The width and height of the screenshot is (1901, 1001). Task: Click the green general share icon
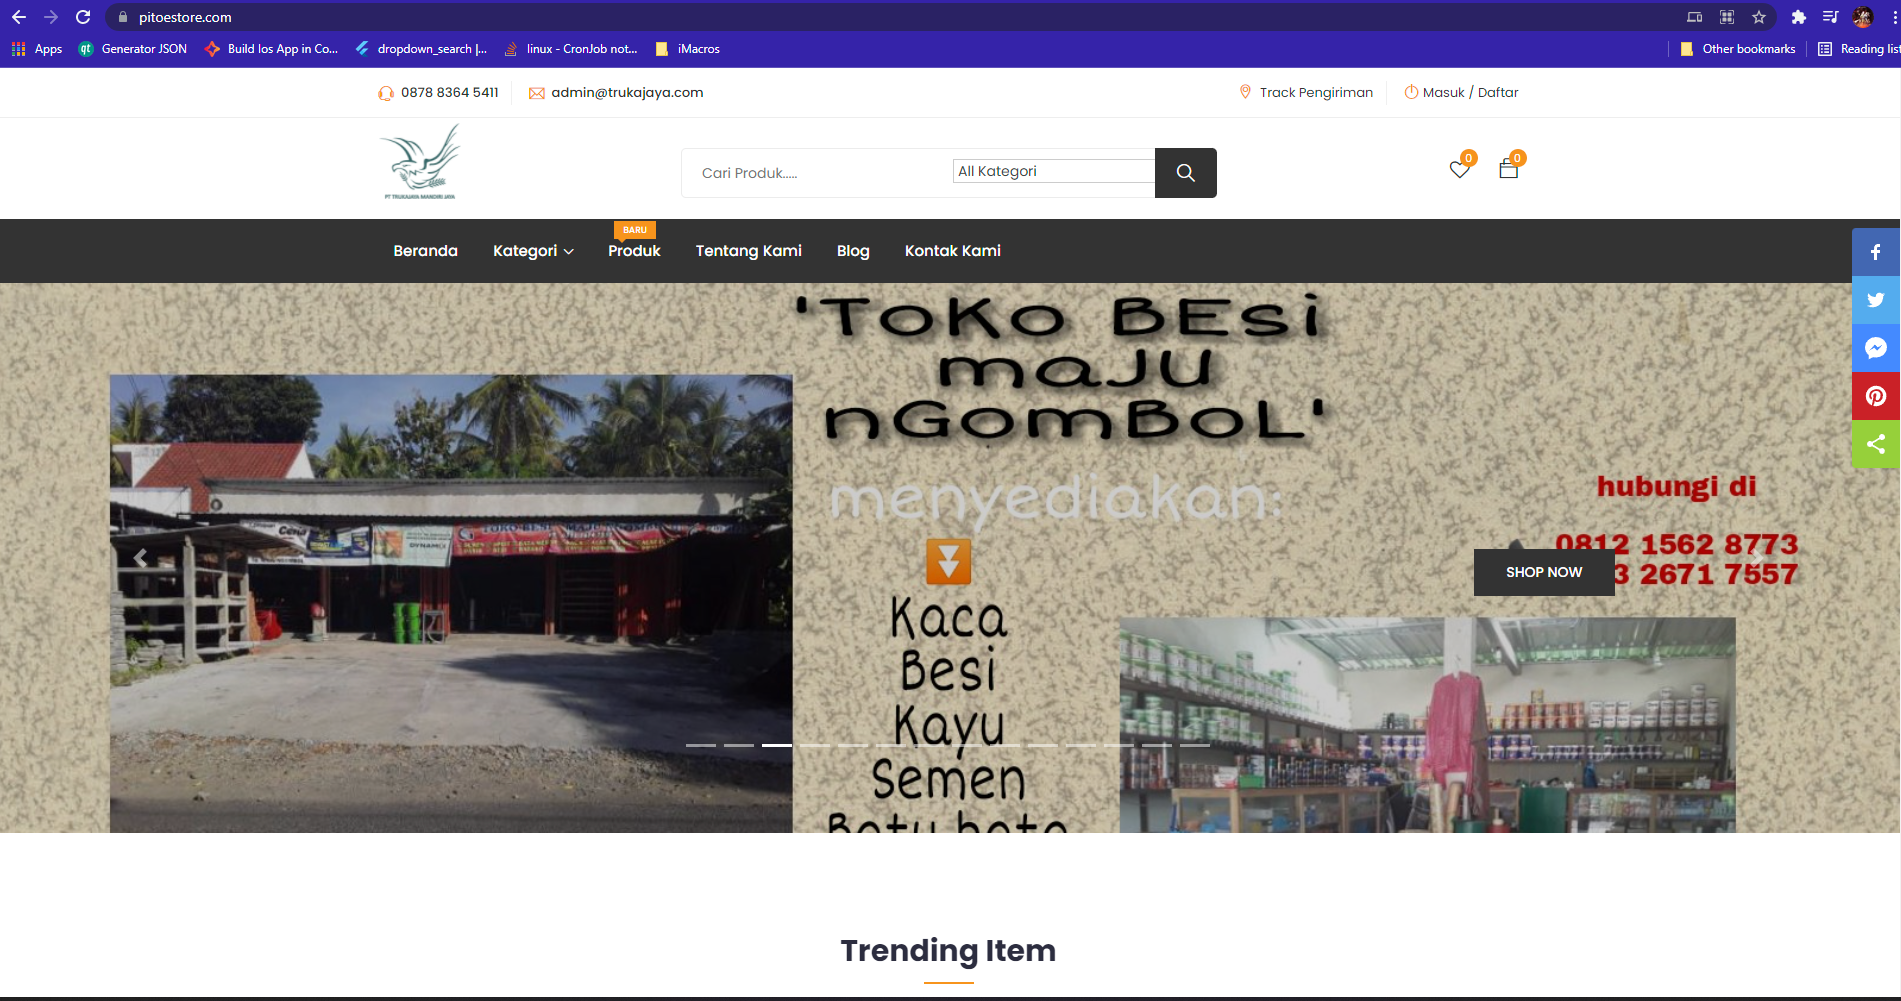tap(1875, 444)
